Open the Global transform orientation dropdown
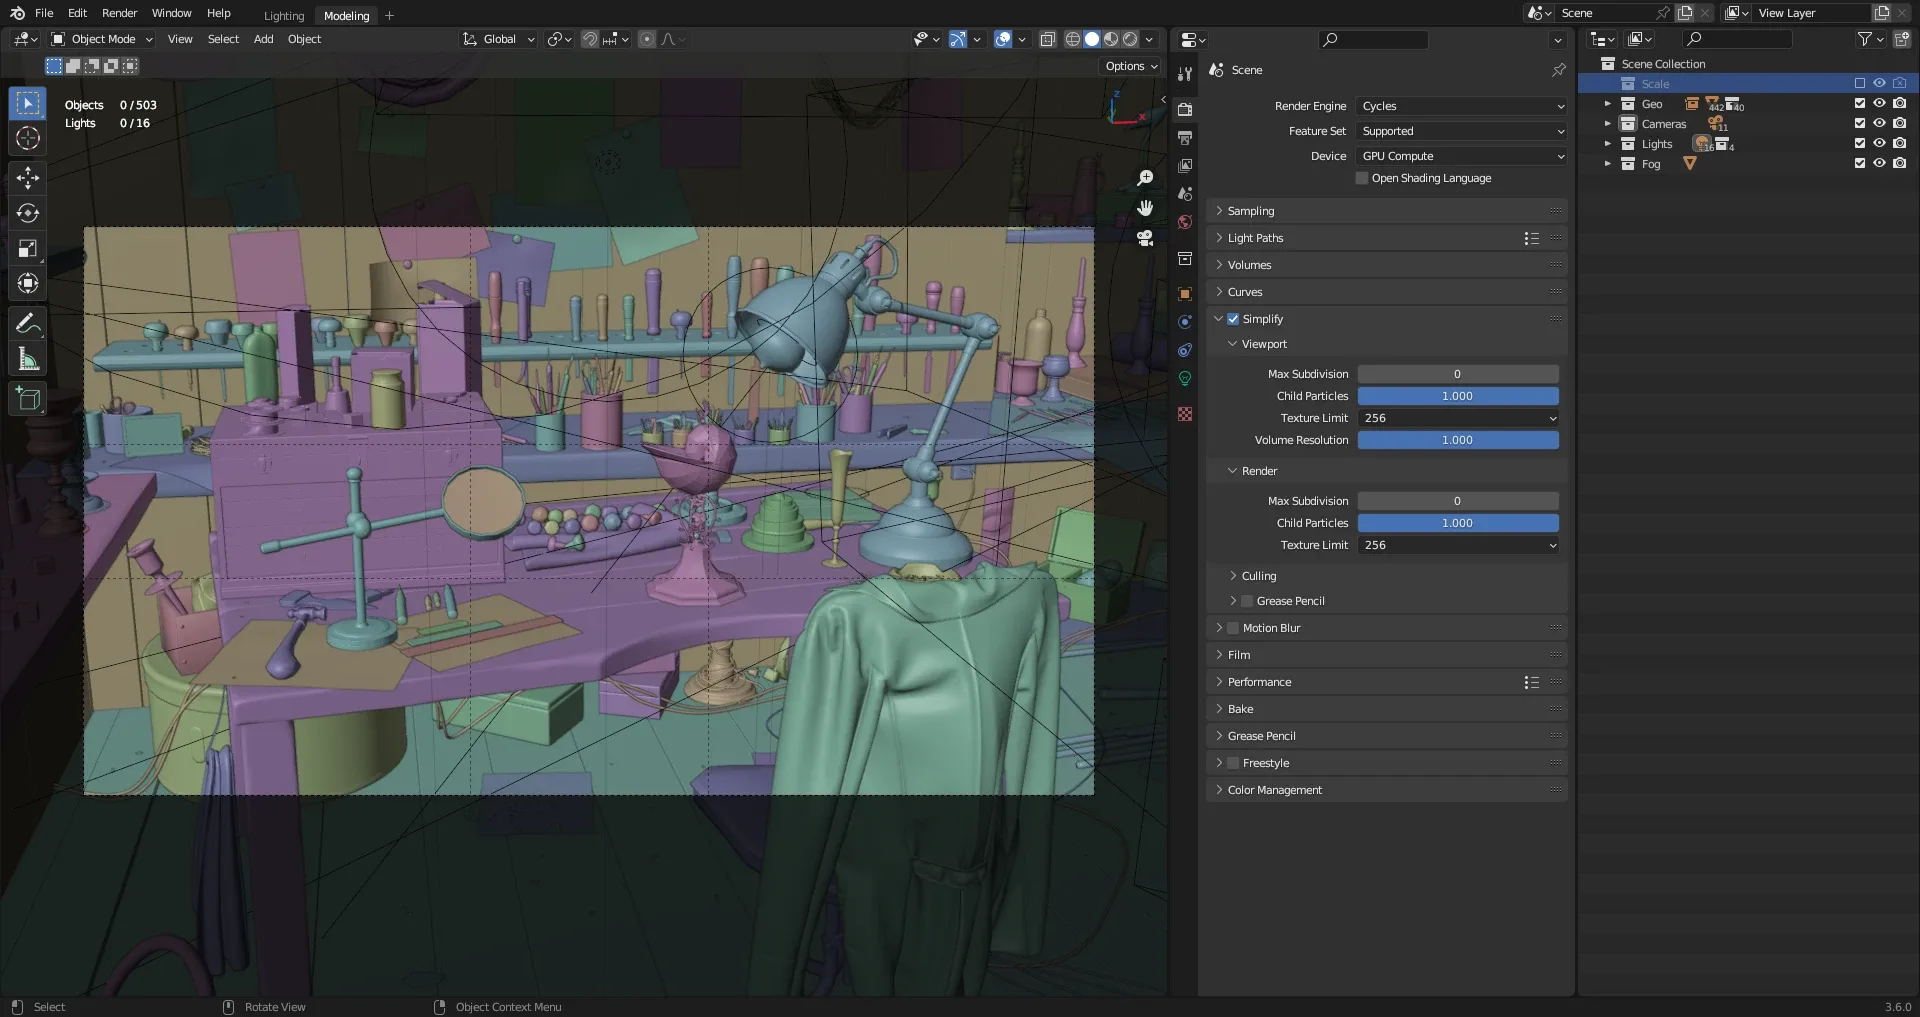Viewport: 1920px width, 1017px height. tap(499, 39)
